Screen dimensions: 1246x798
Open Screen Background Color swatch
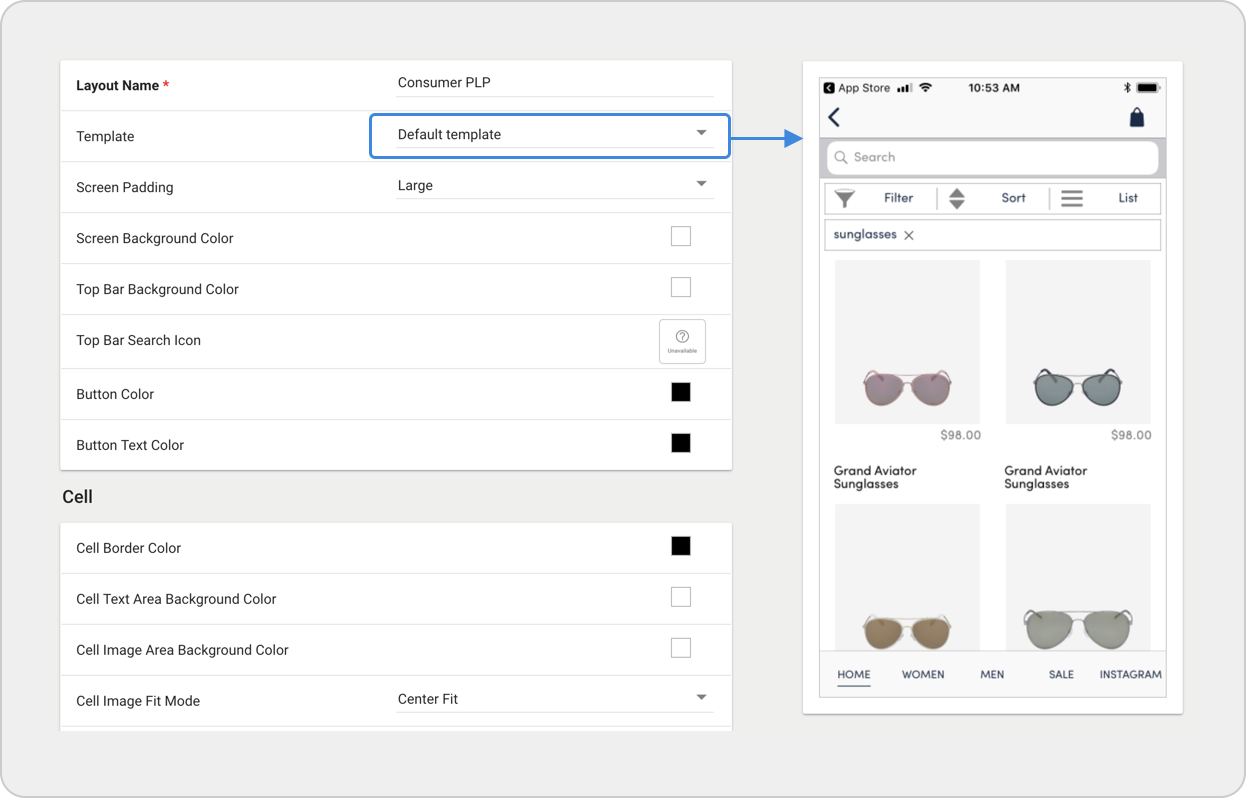[681, 236]
